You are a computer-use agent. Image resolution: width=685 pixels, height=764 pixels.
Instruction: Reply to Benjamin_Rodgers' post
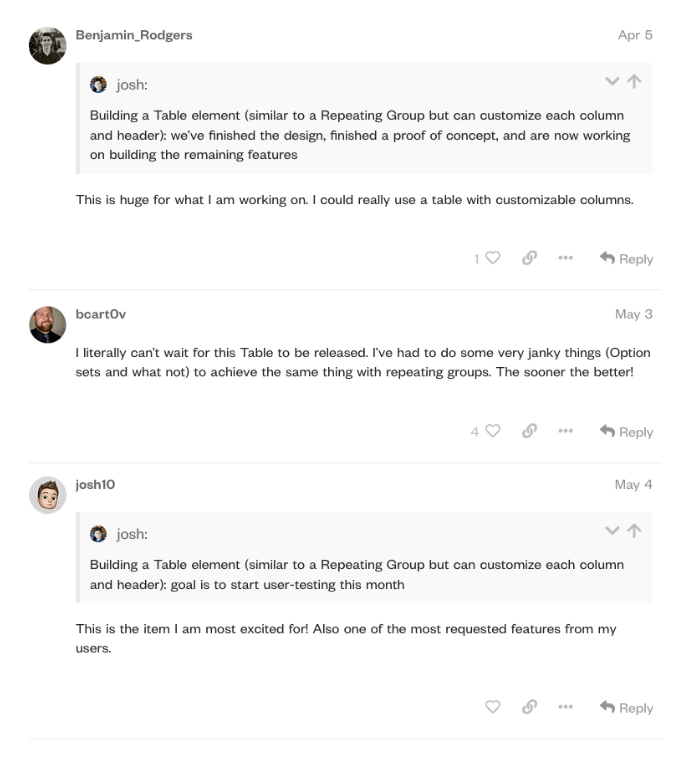[626, 259]
